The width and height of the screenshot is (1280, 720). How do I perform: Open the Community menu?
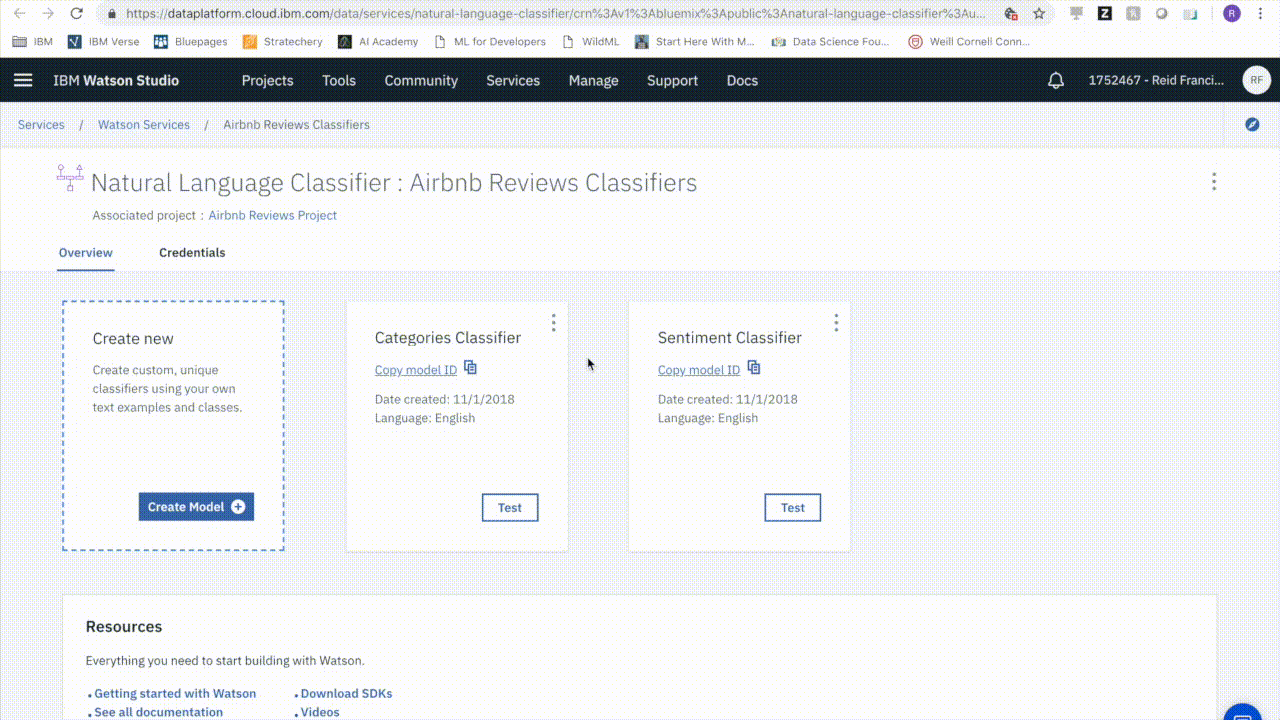coord(421,80)
